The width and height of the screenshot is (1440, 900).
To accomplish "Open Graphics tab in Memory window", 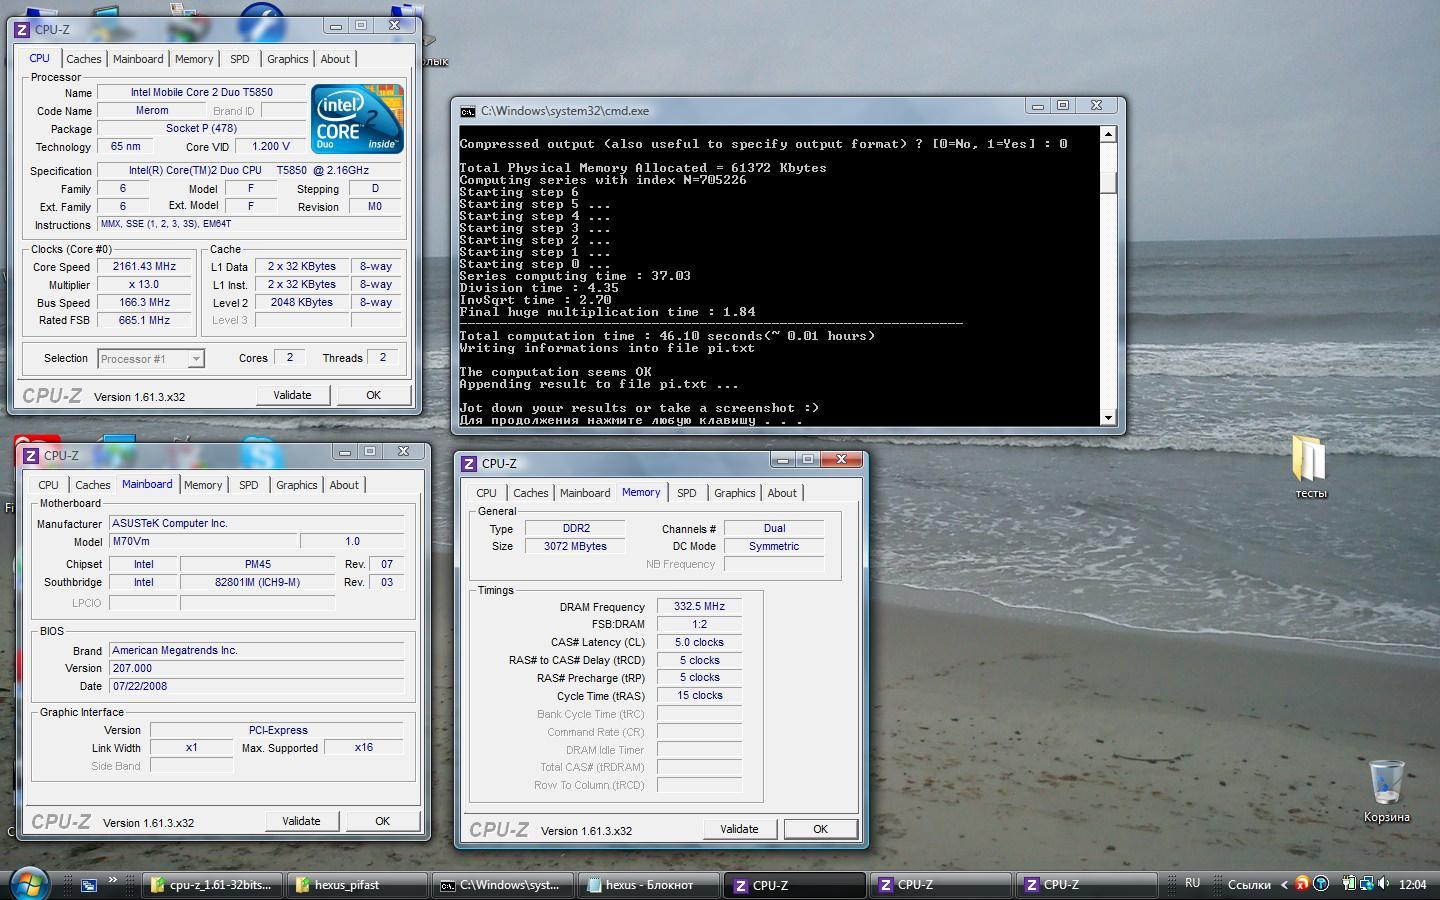I will [735, 493].
